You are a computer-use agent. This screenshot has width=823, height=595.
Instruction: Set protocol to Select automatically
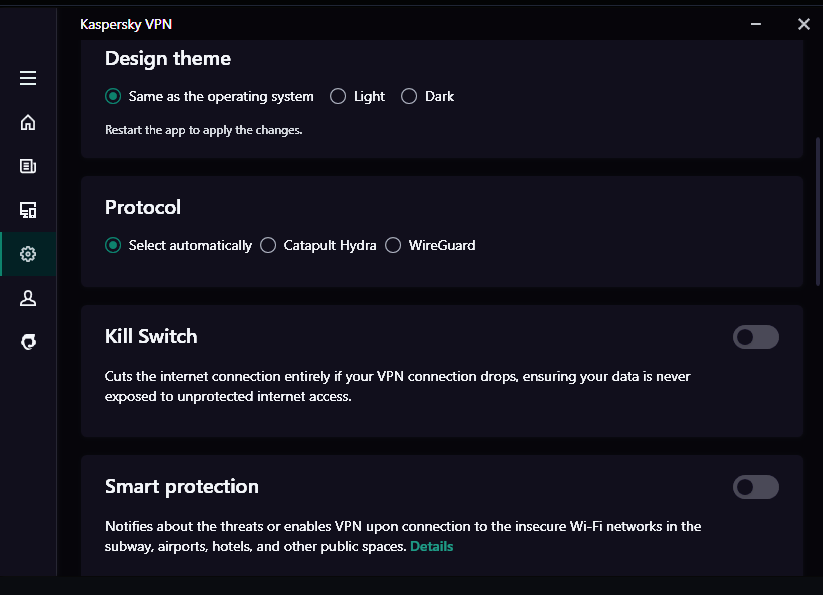(x=113, y=245)
